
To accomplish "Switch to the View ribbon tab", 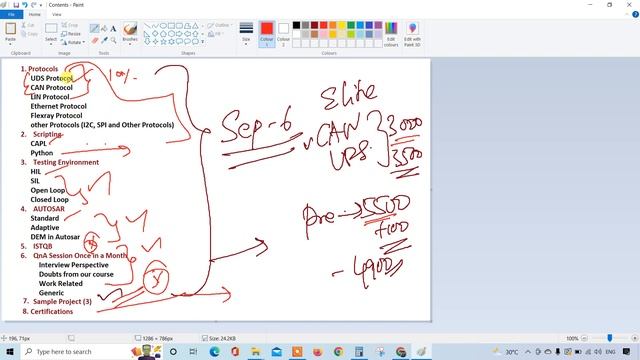I will (57, 14).
